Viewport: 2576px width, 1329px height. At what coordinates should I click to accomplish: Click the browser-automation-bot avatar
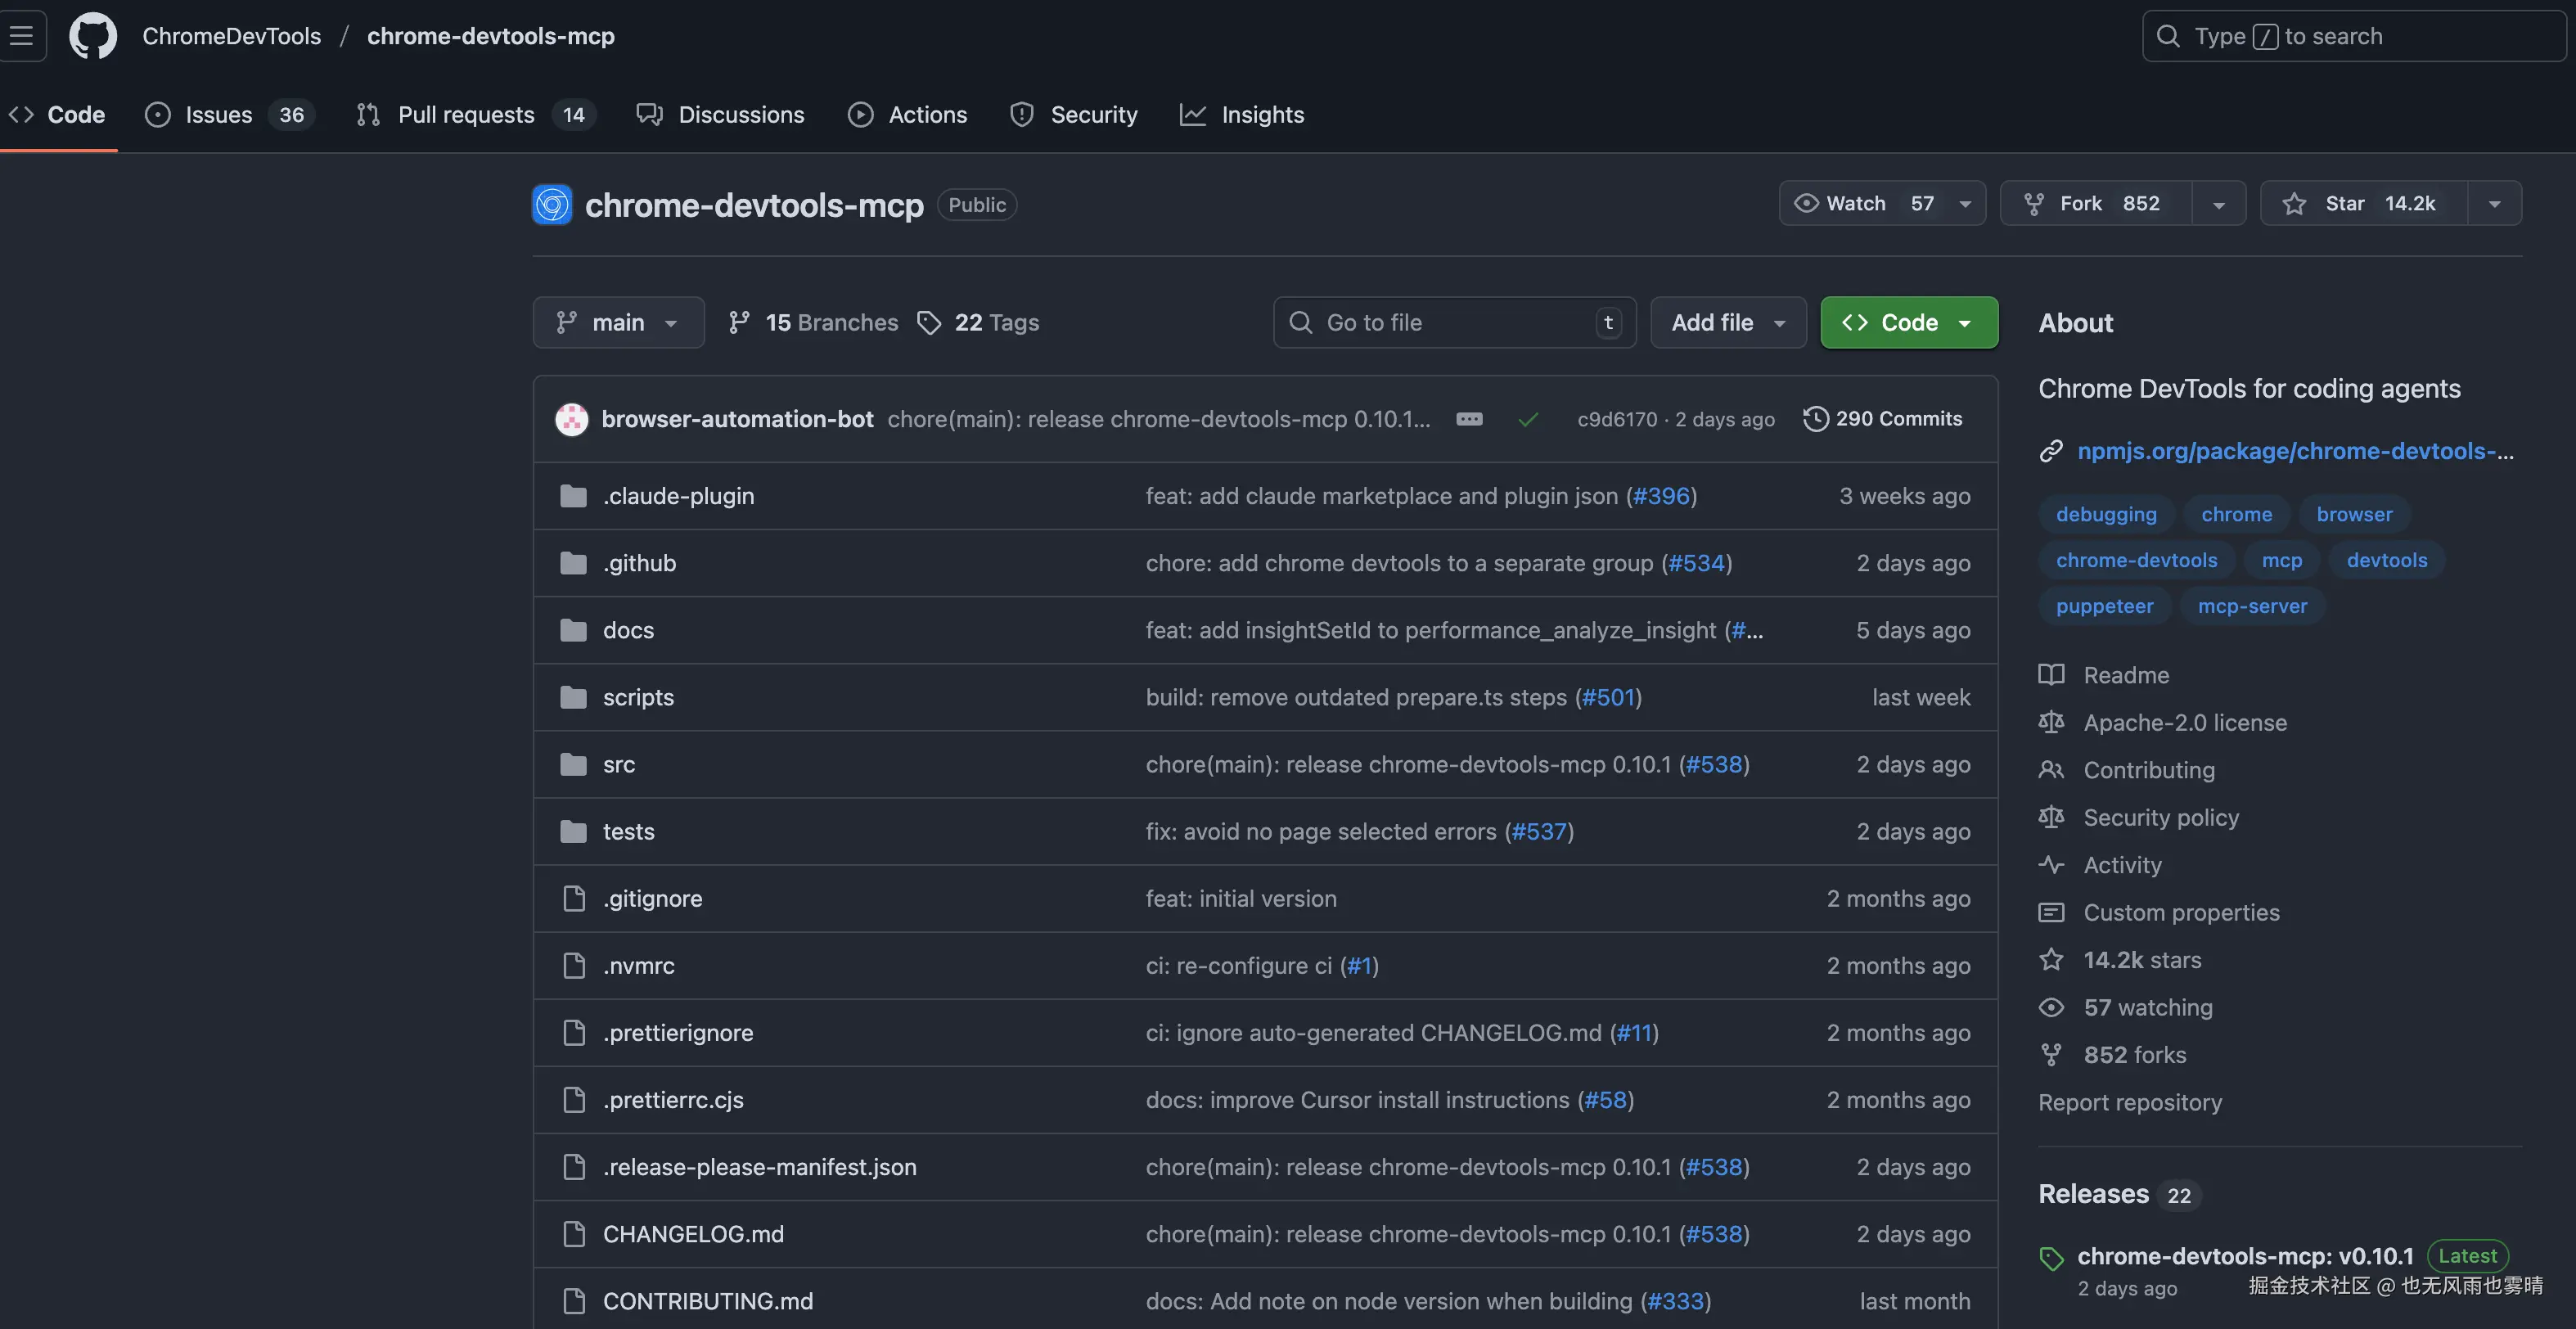tap(572, 419)
